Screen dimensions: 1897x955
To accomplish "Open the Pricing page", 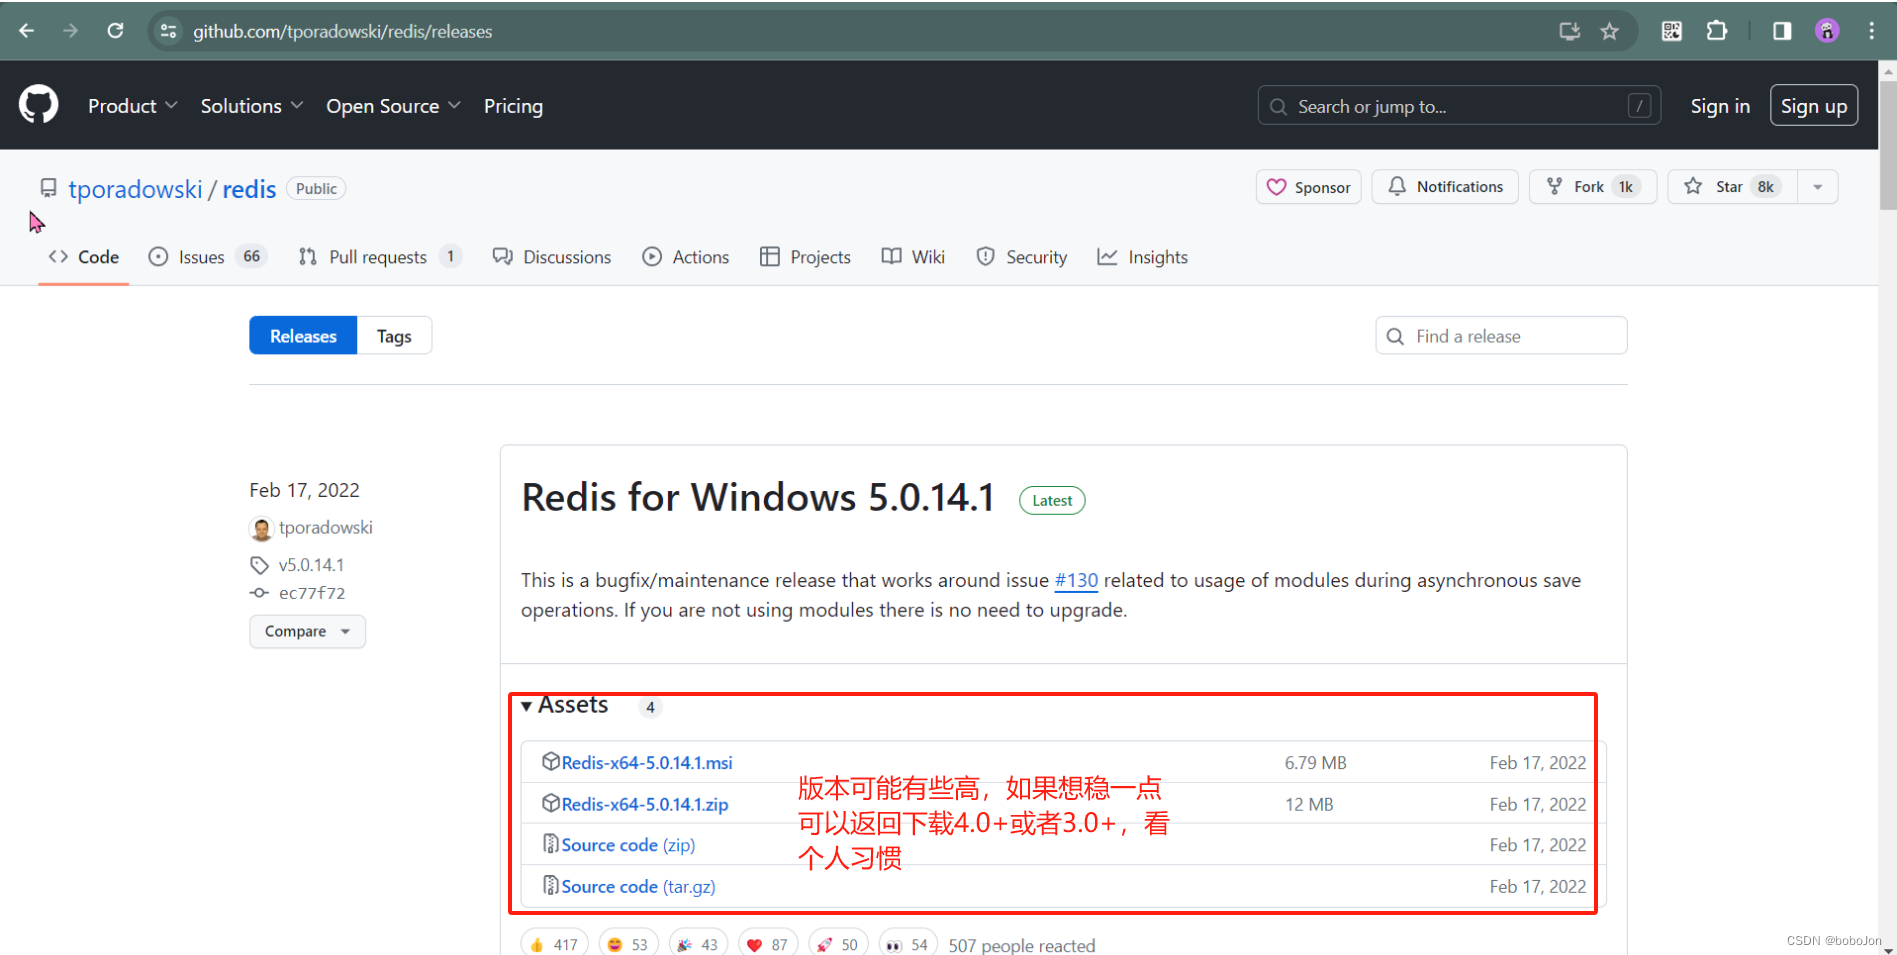I will 513,106.
